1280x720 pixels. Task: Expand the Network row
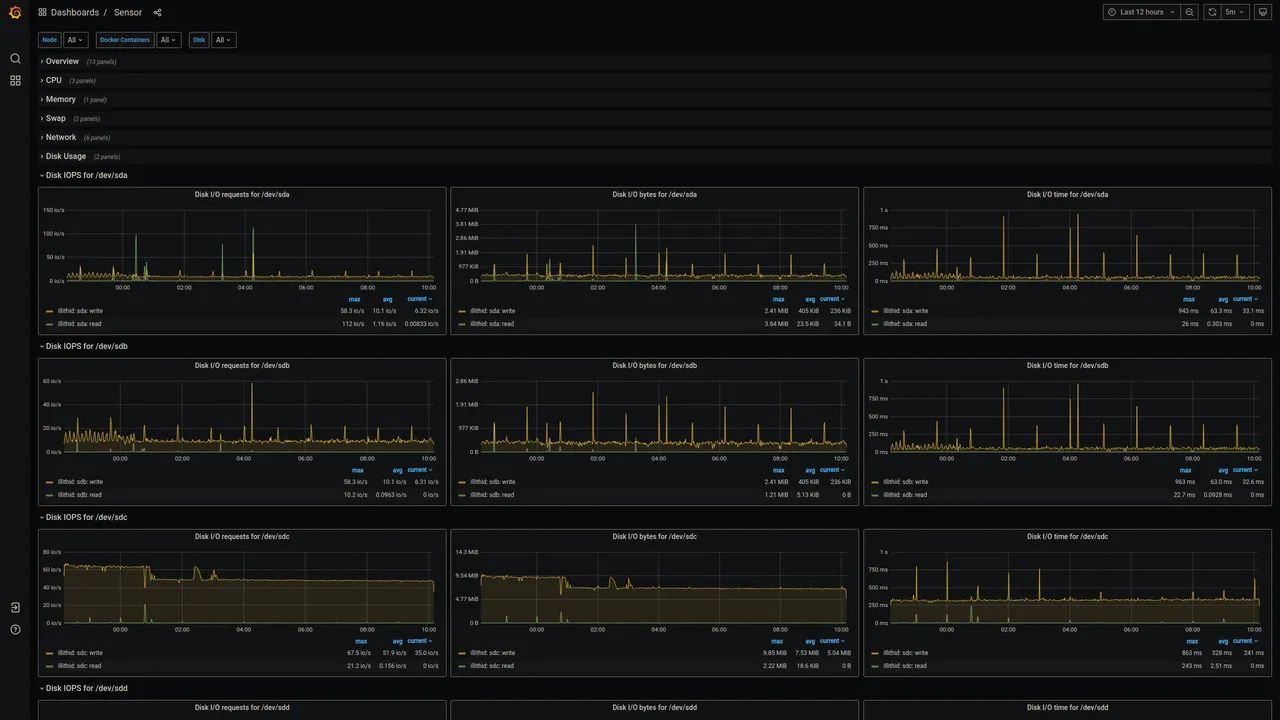click(x=60, y=138)
